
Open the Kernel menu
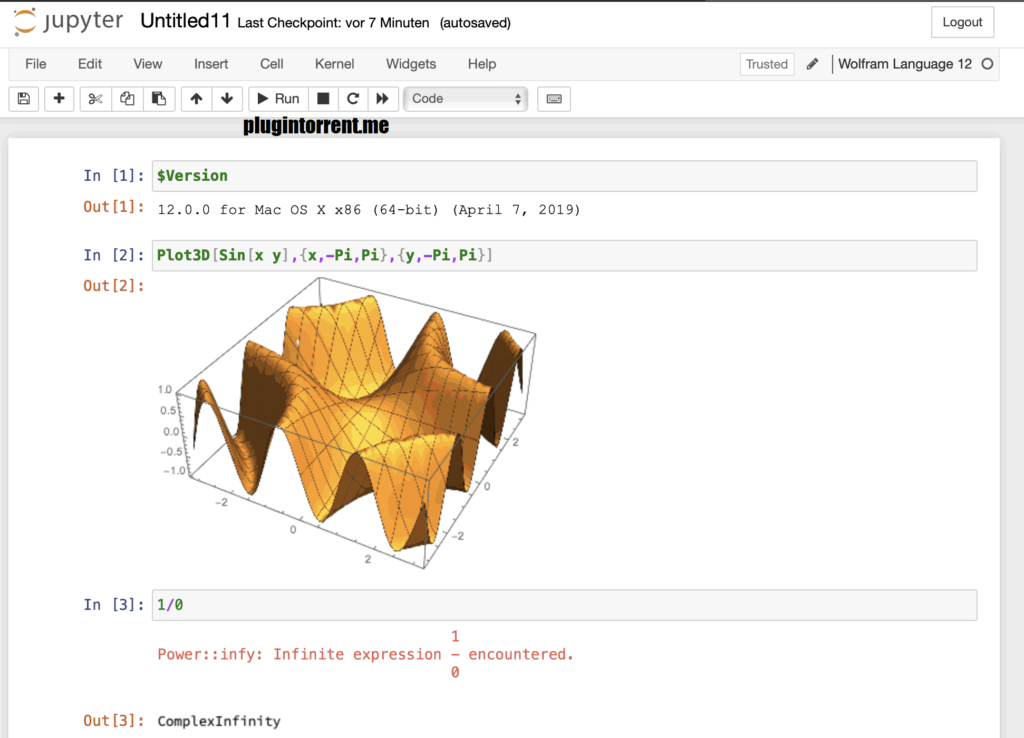[334, 64]
